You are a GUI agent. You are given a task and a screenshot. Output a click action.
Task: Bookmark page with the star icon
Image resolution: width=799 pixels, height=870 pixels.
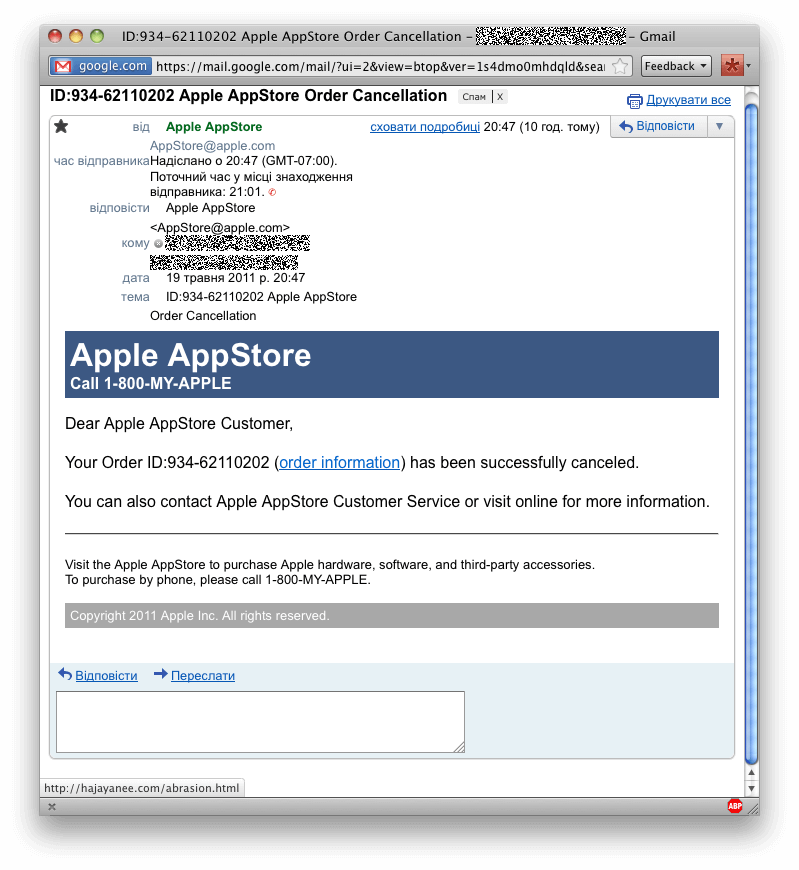[620, 67]
